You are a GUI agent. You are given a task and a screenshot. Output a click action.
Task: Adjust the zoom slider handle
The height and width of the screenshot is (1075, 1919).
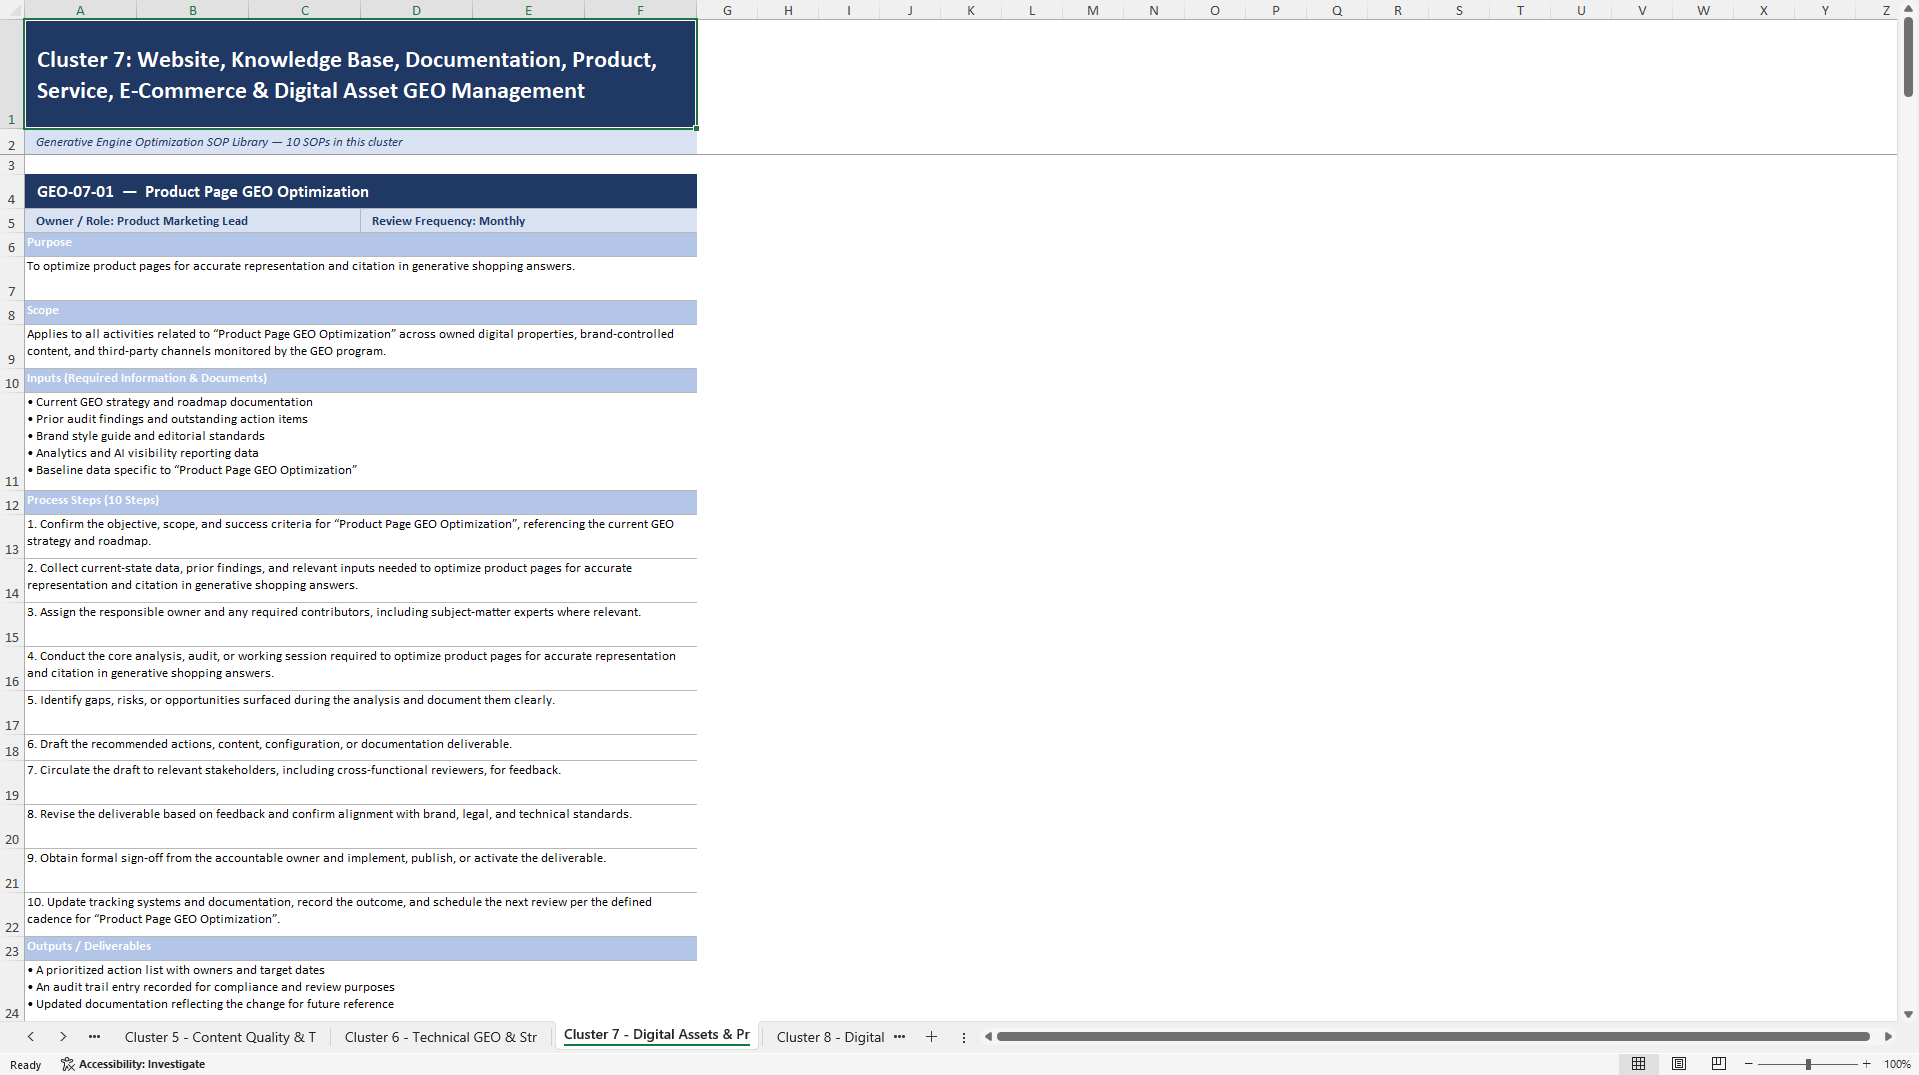coord(1808,1064)
